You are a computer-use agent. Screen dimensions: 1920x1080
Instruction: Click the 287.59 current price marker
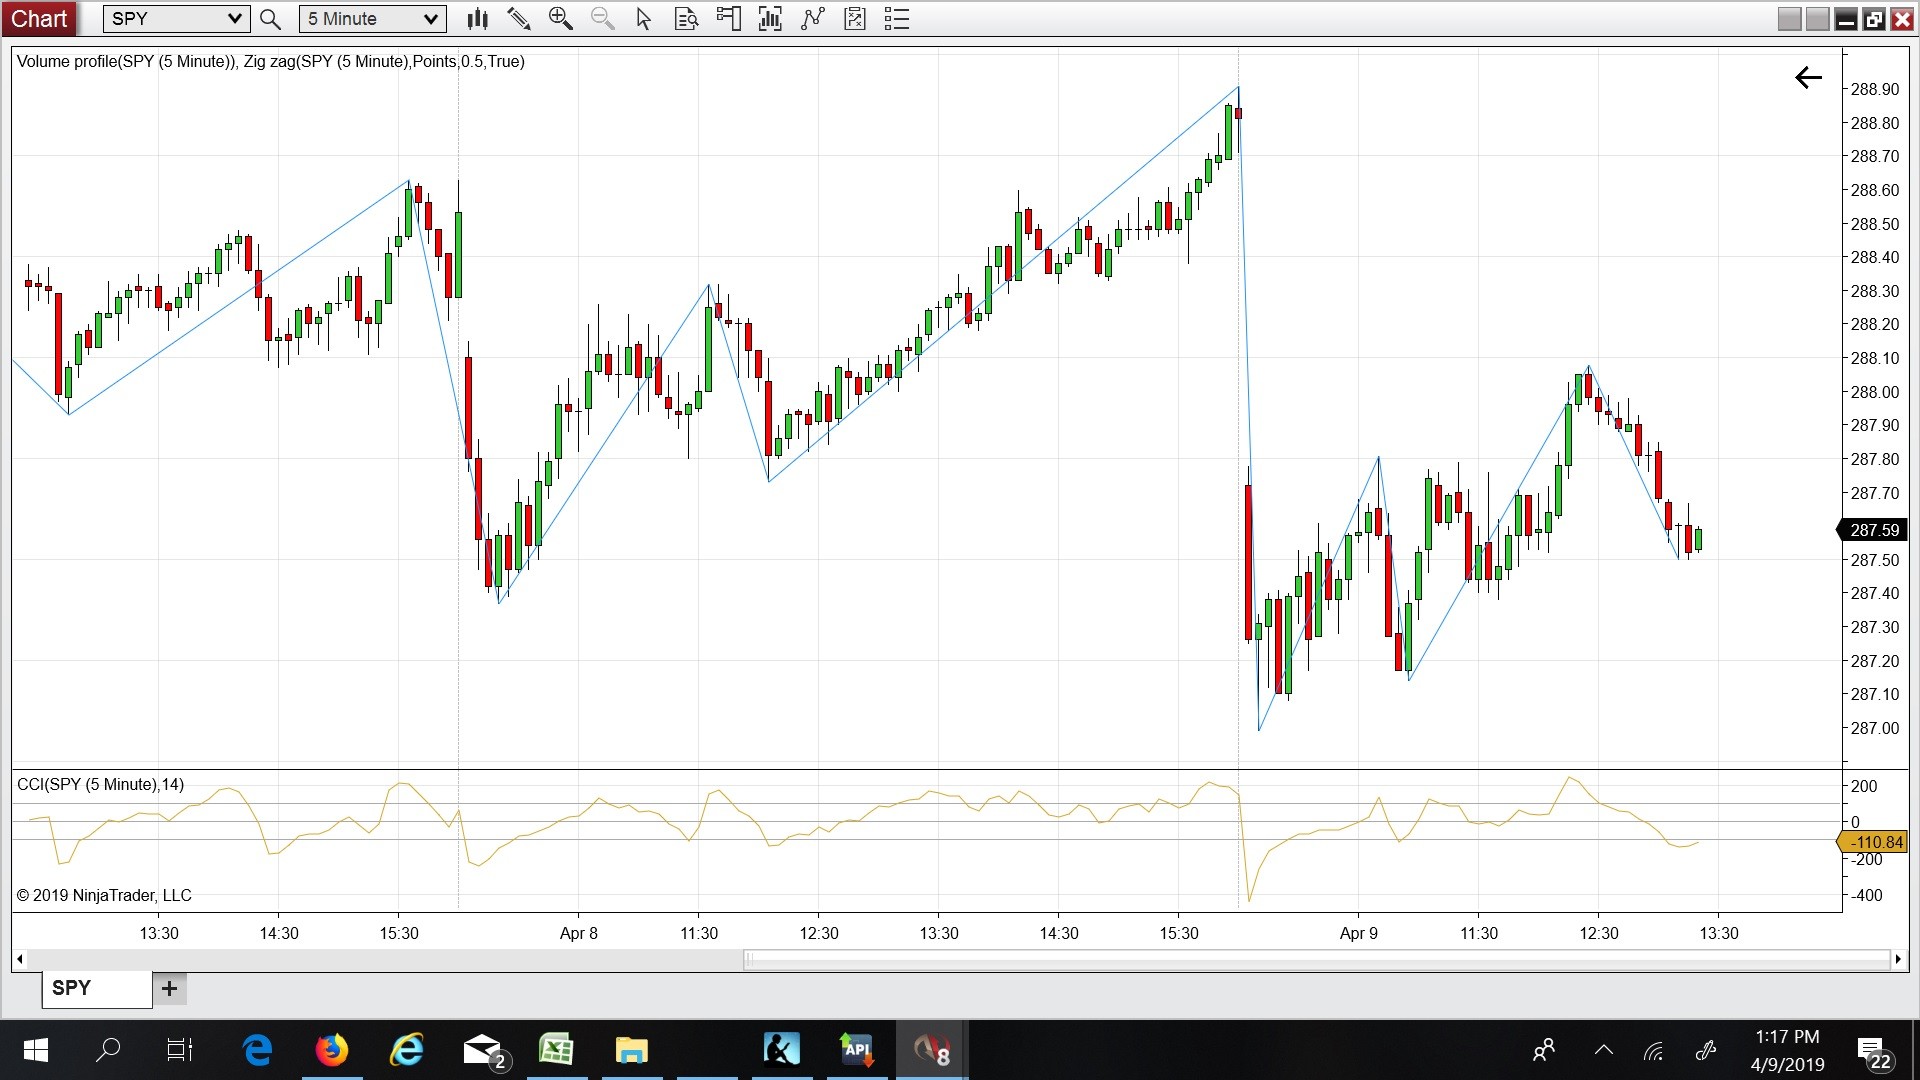[x=1873, y=530]
